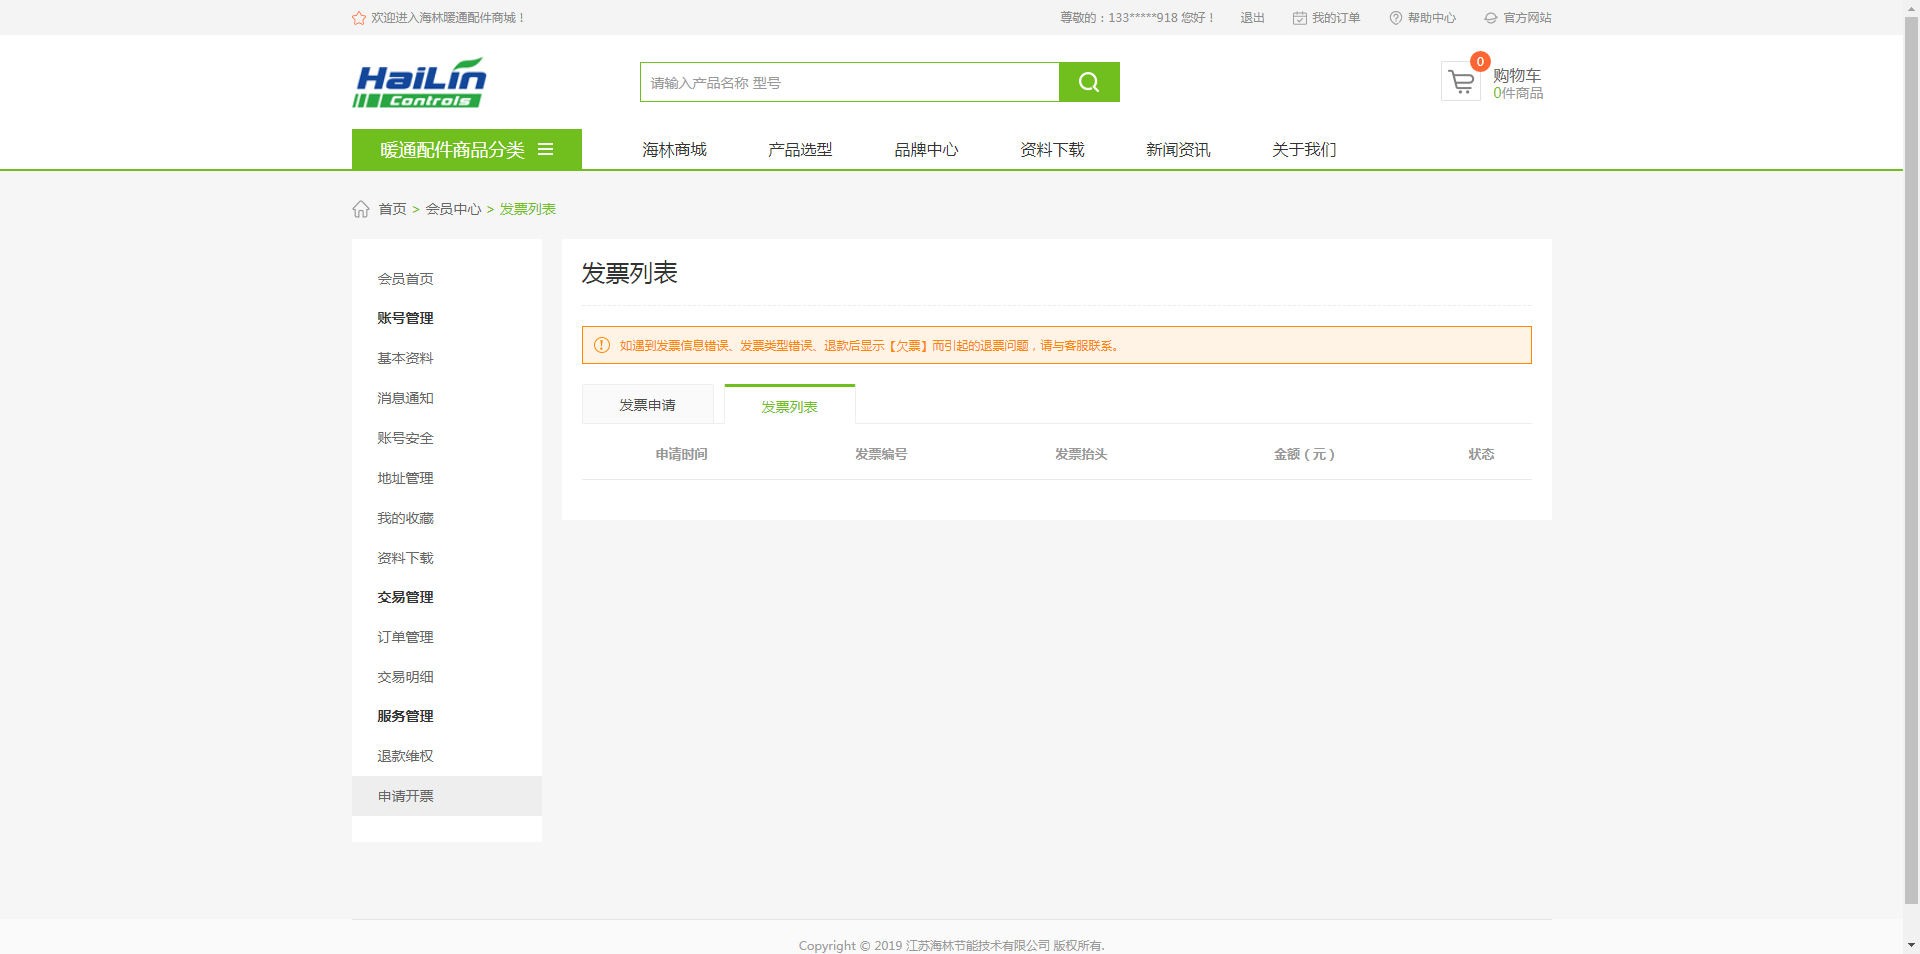
Task: Open 消息通知 in sidebar
Action: coord(405,398)
